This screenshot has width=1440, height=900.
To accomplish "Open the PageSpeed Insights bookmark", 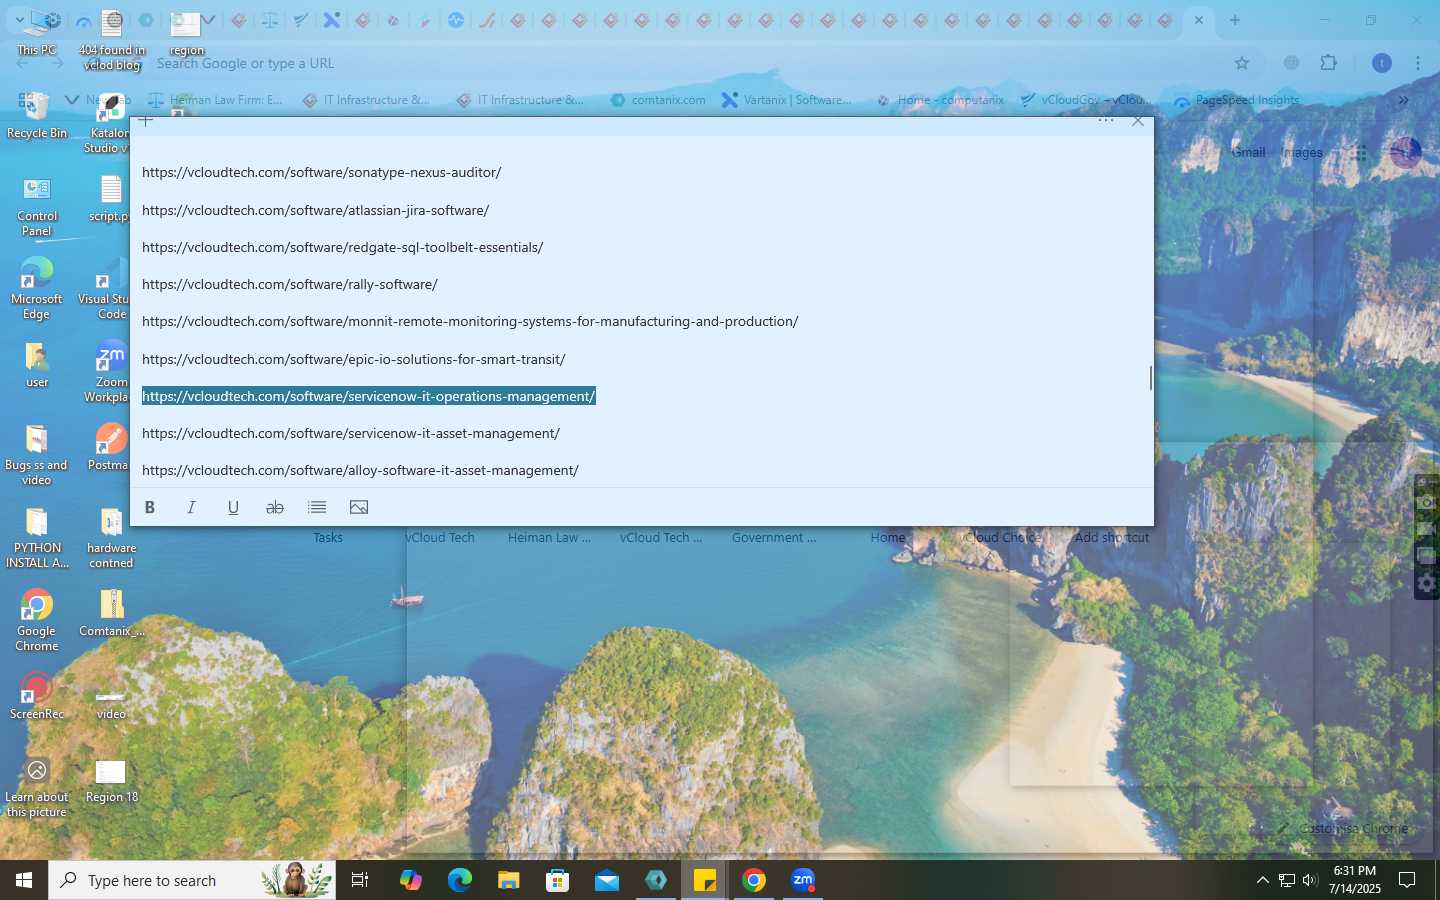I will point(1237,100).
